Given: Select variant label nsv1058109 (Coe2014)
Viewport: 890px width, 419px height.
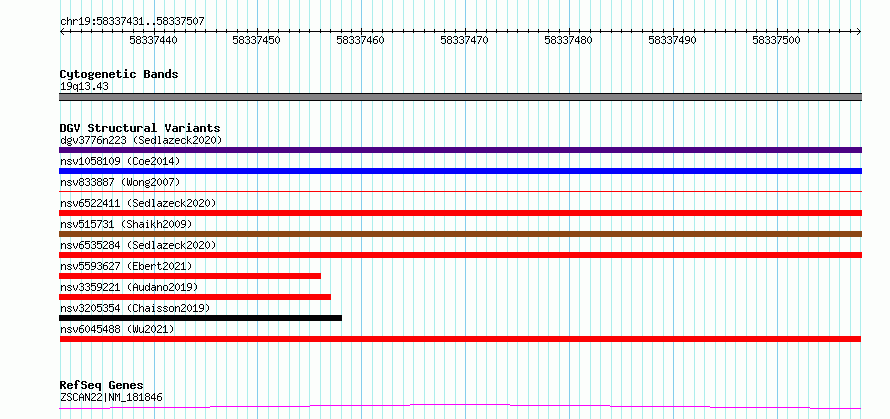Looking at the screenshot, I should [x=120, y=161].
